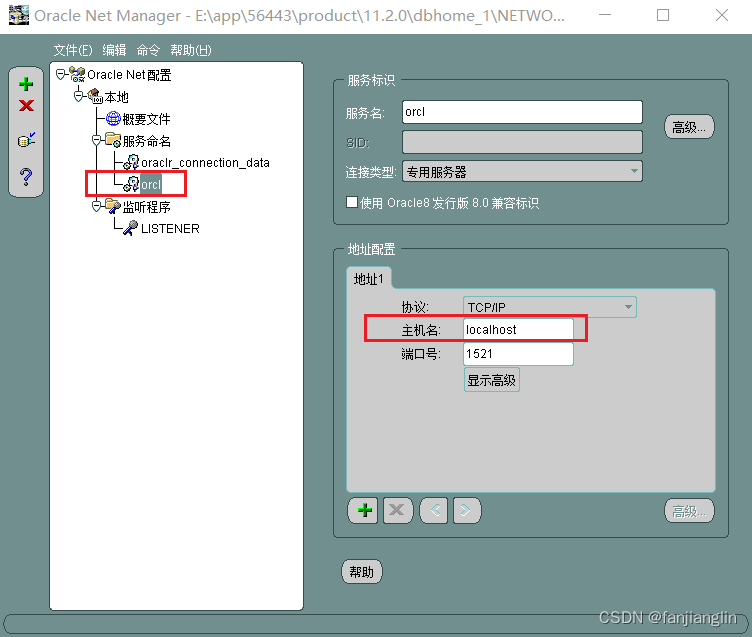Open the 文件(F) menu

point(72,50)
